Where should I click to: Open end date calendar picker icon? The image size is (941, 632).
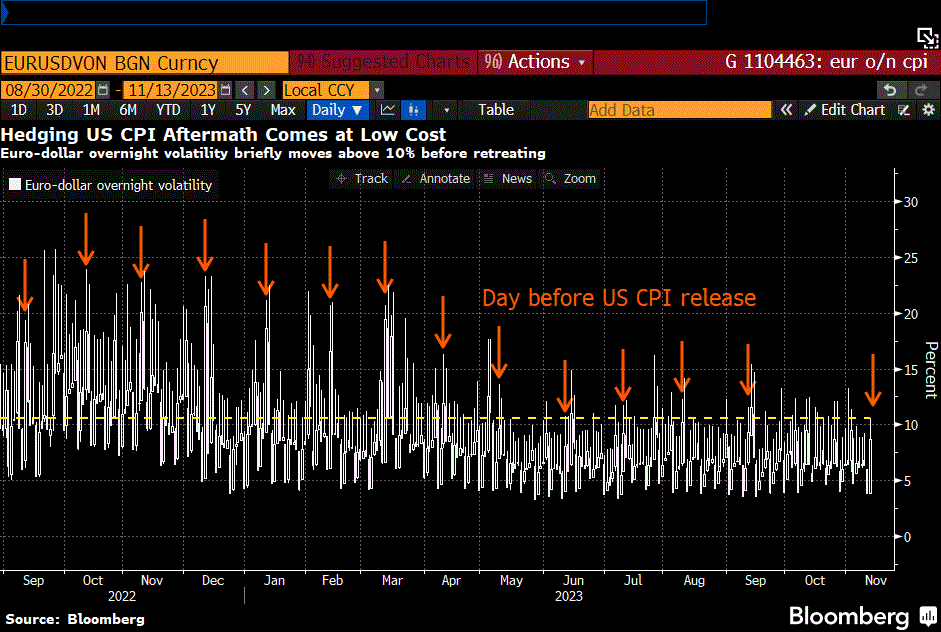click(226, 90)
